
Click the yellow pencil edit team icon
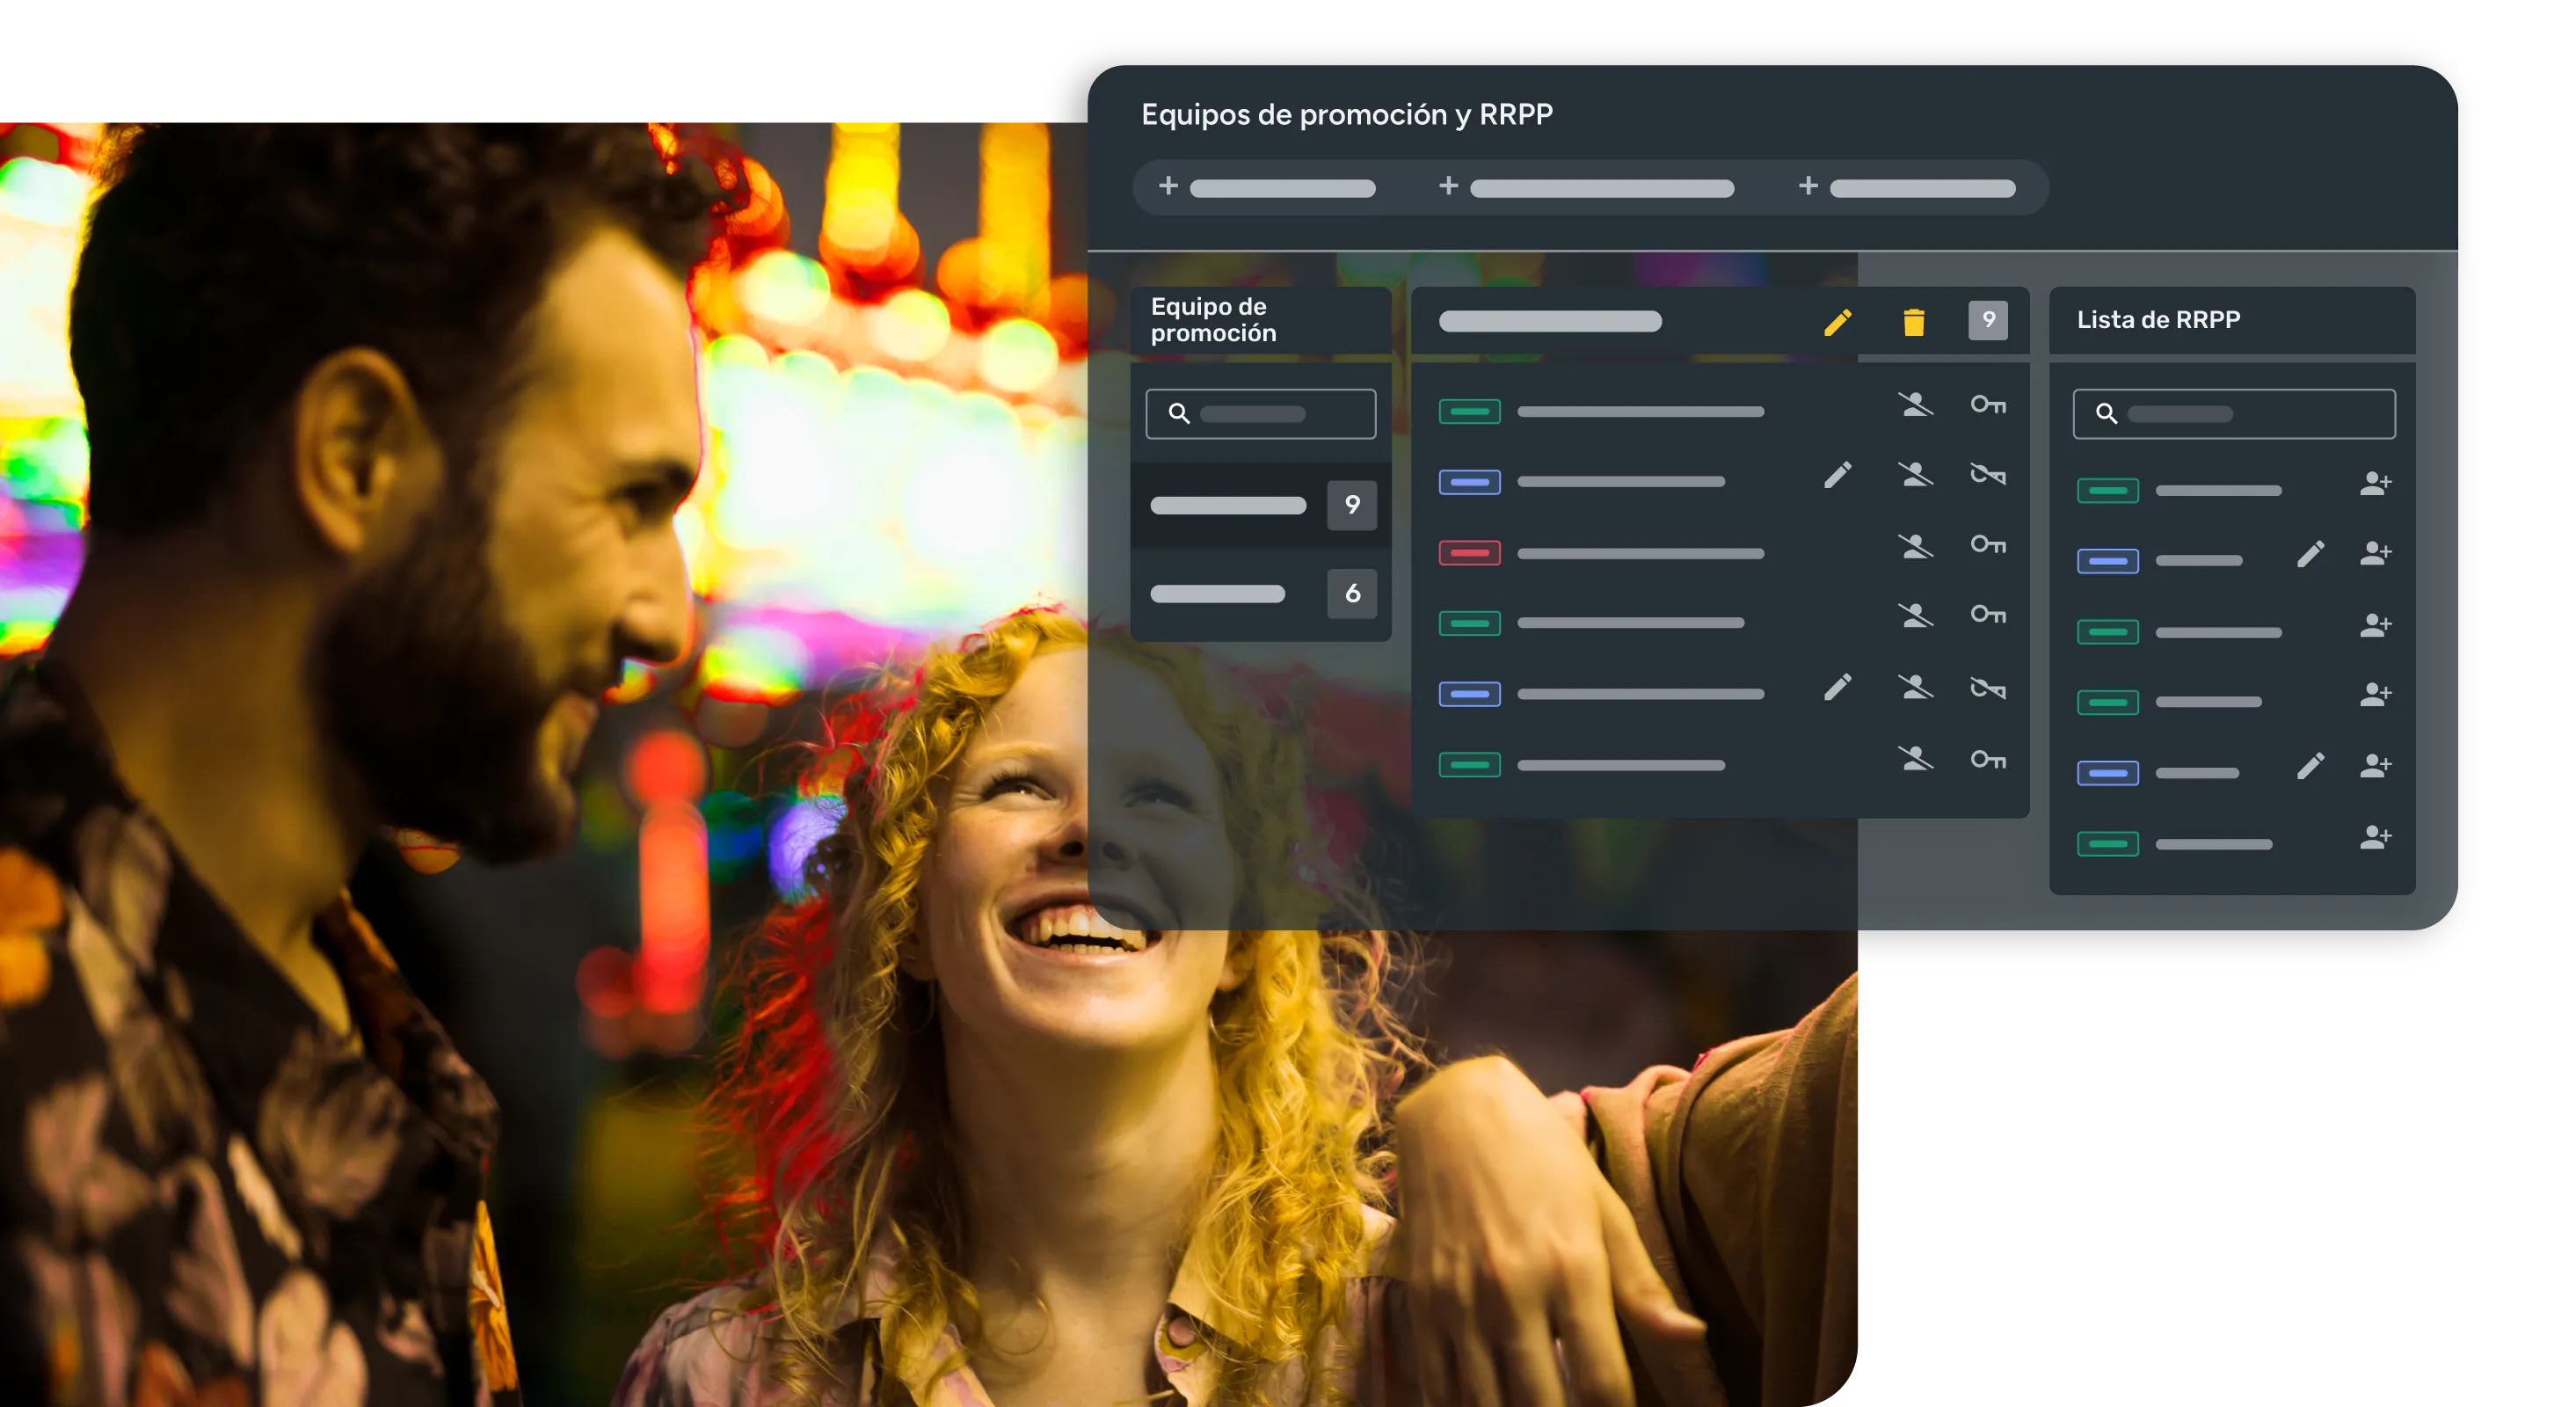coord(1837,322)
